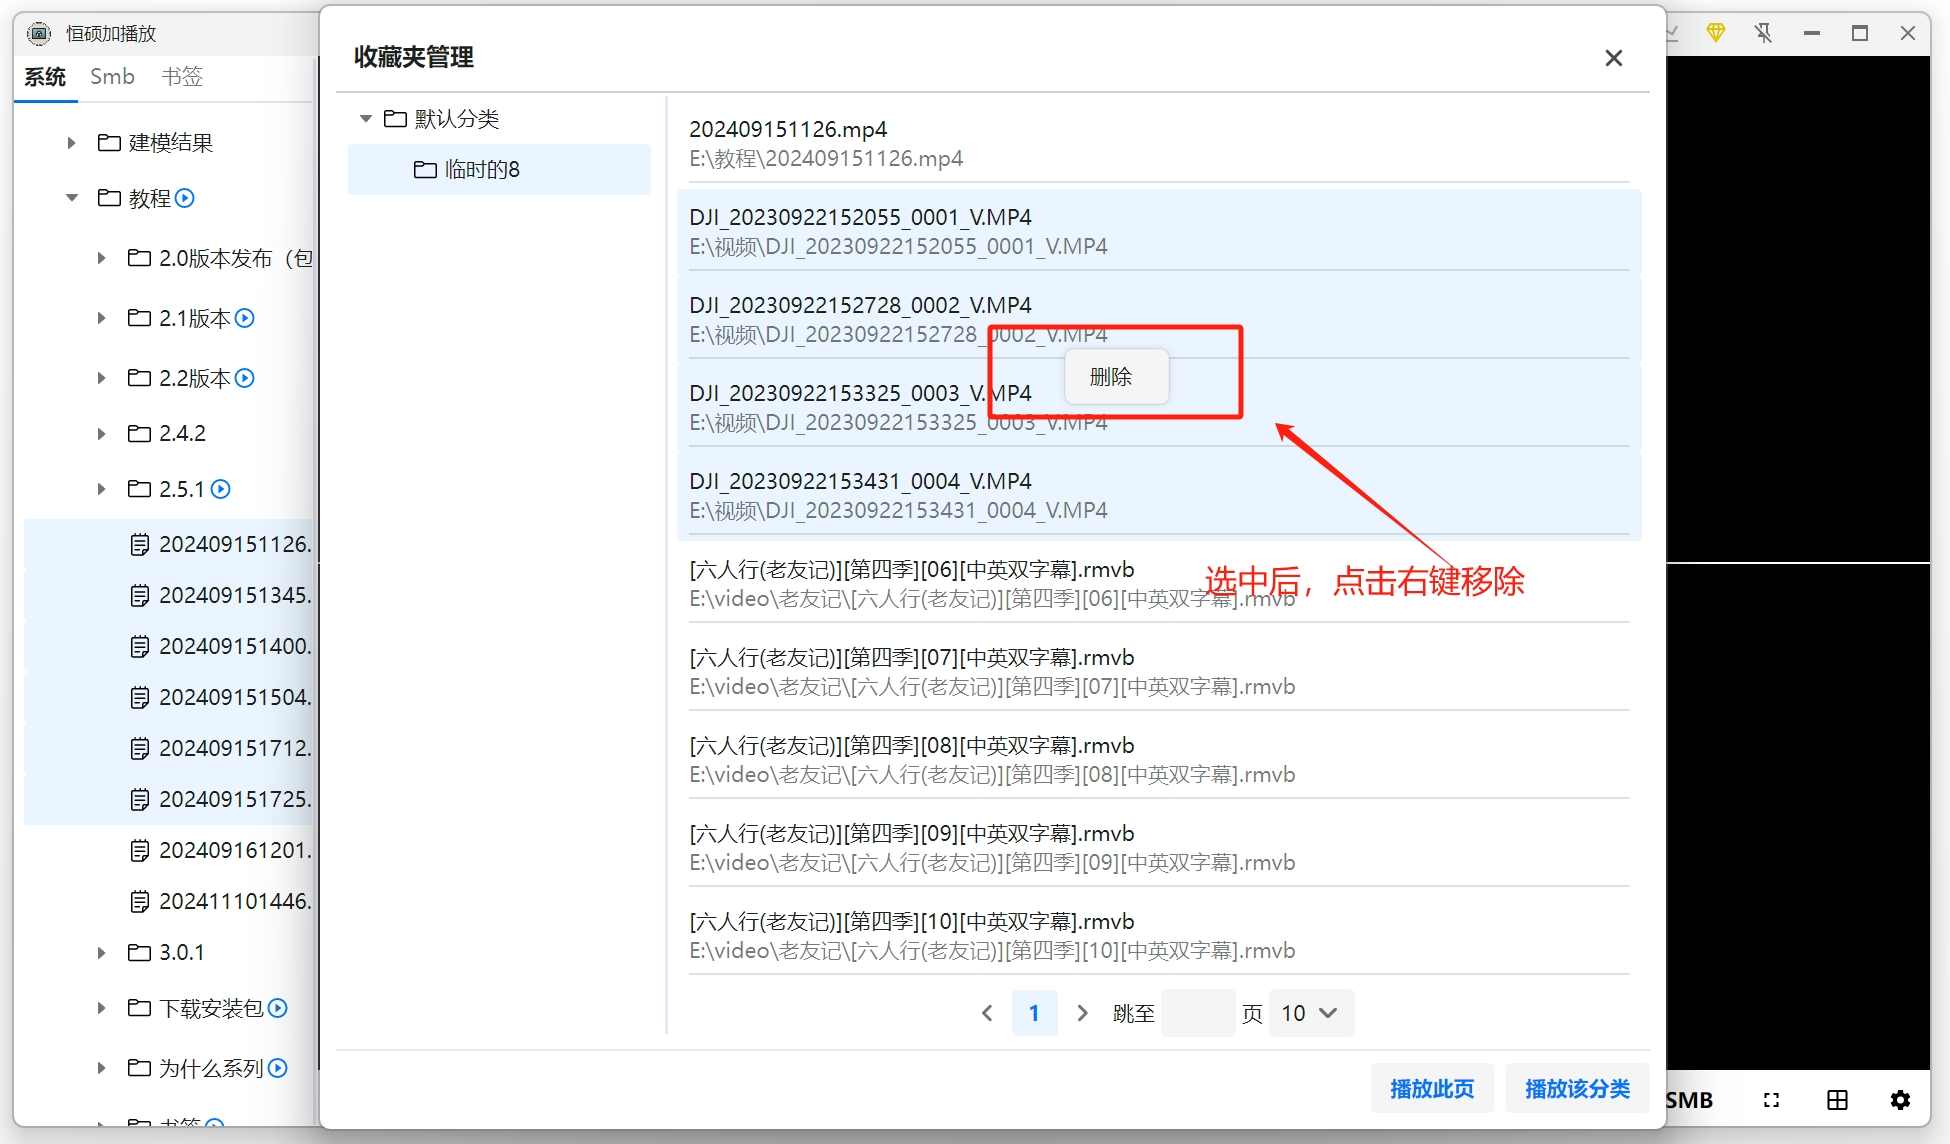
Task: Toggle the pin-on-top window icon
Action: pos(1763,33)
